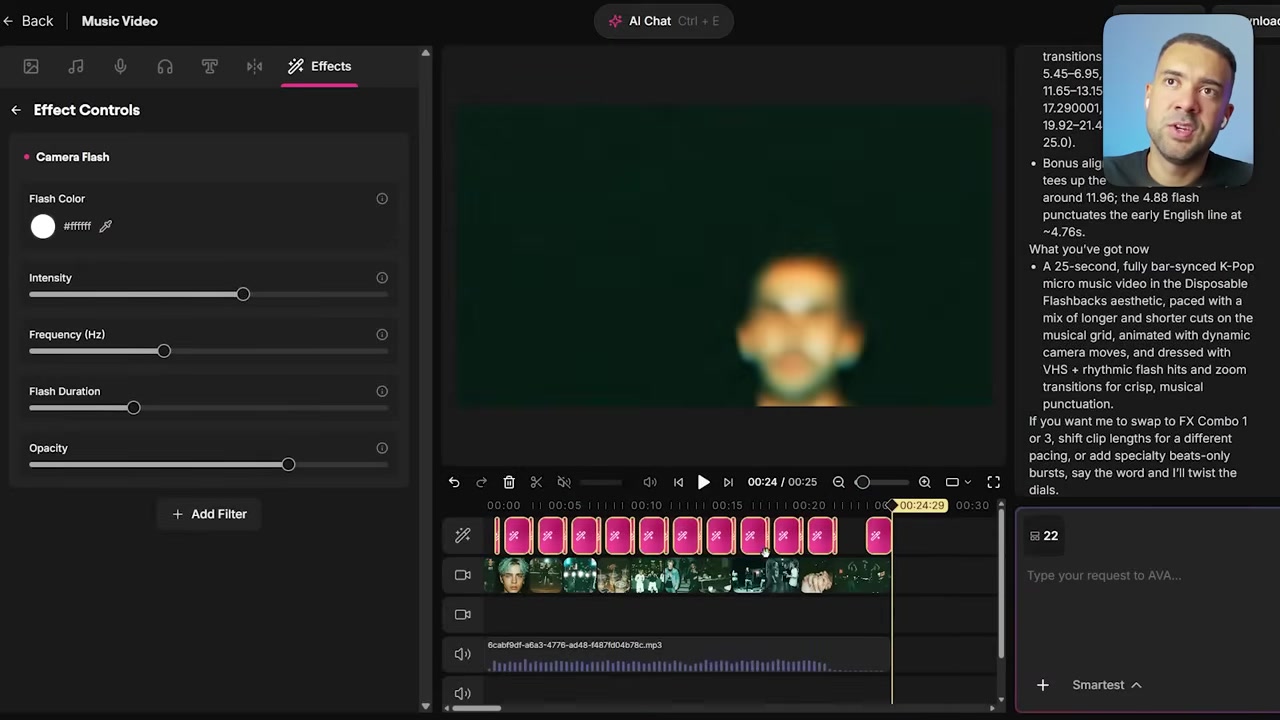Go back from Effect Controls
The width and height of the screenshot is (1280, 720).
pos(16,110)
